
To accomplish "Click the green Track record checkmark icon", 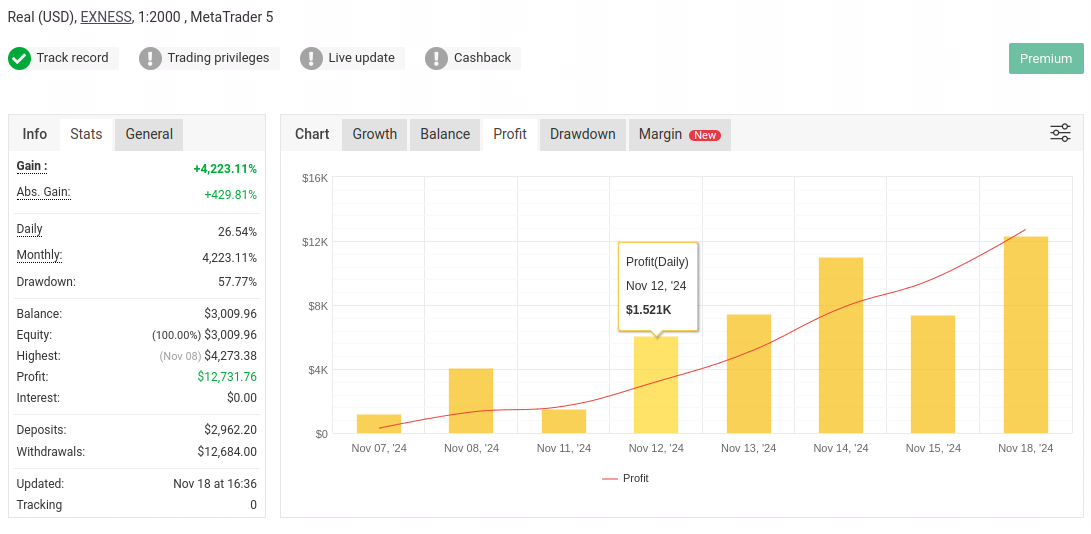I will pyautogui.click(x=19, y=58).
